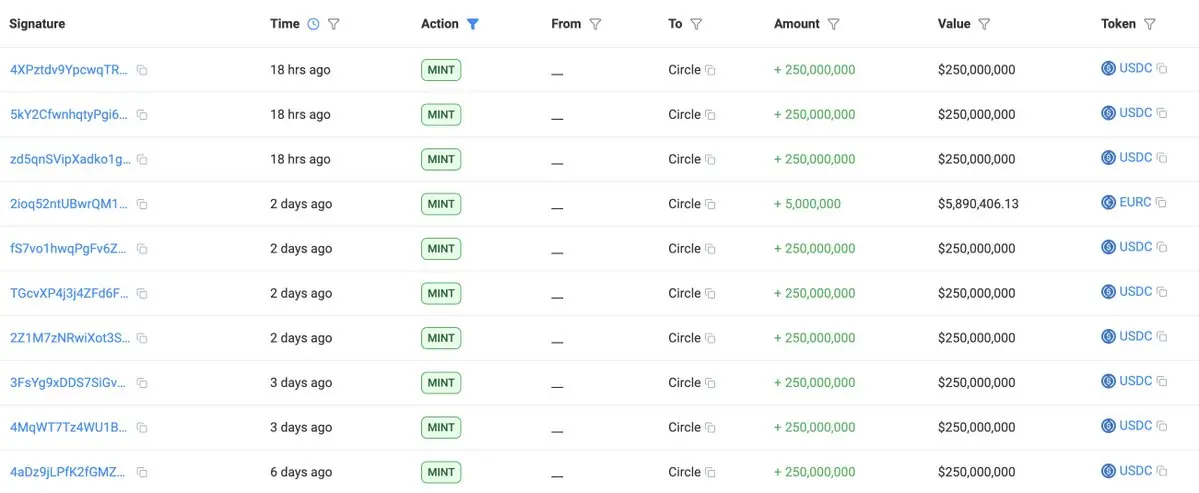This screenshot has height=493, width=1199.
Task: Open the EURC token link
Action: tap(1136, 203)
